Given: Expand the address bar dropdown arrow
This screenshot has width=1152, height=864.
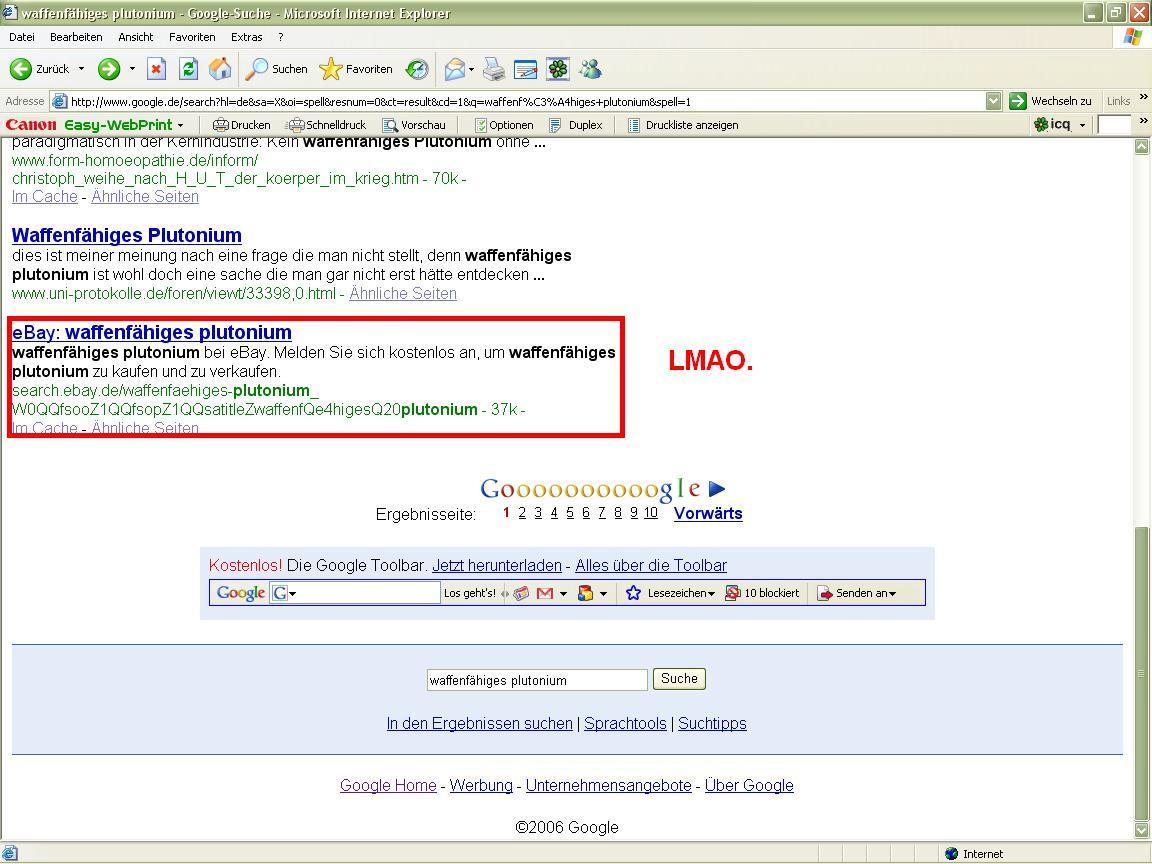Looking at the screenshot, I should (993, 101).
